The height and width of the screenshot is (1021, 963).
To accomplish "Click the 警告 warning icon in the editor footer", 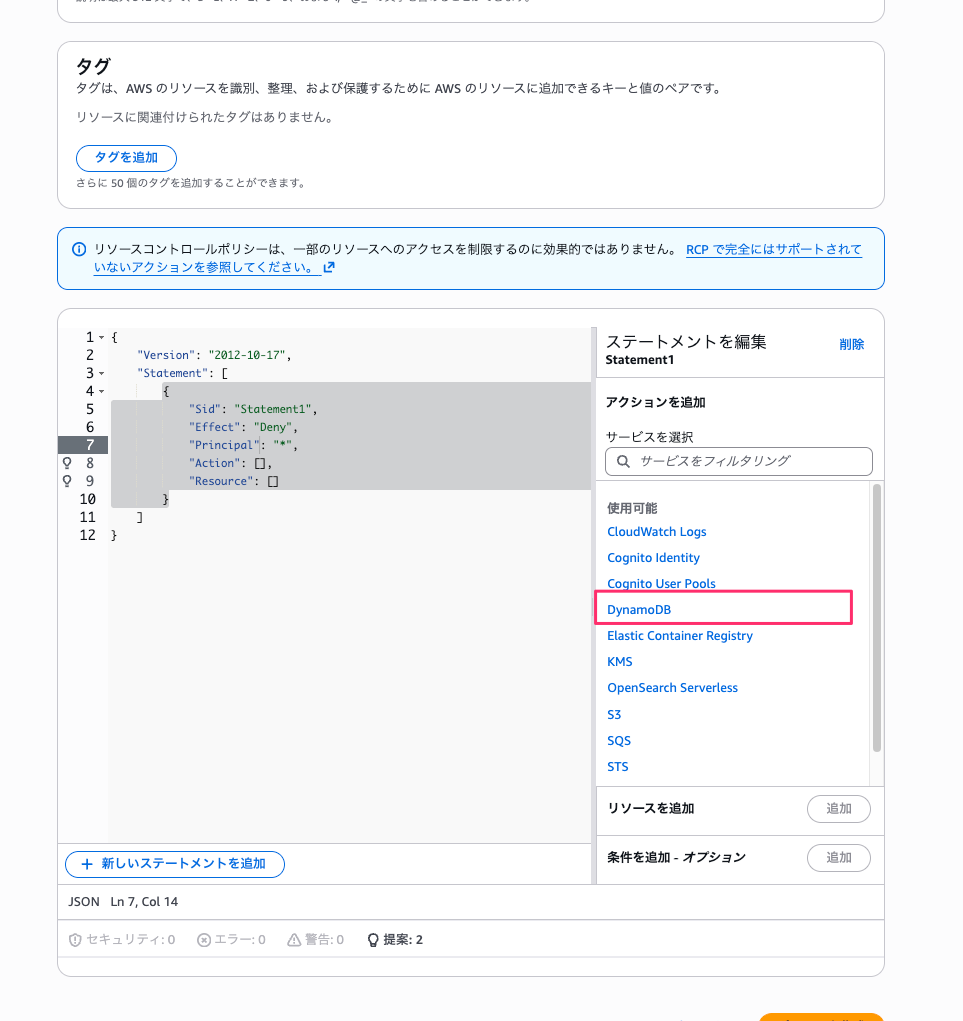I will (x=293, y=939).
